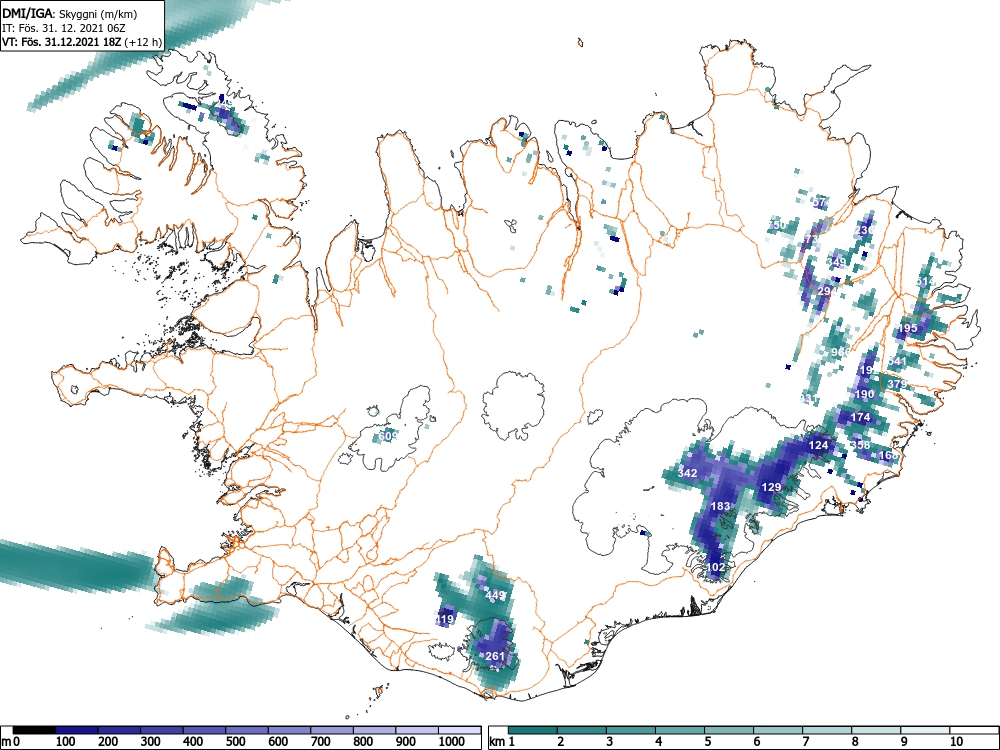The image size is (1000, 750).
Task: Click the legend swatch between 500 and 600 m
Action: pyautogui.click(x=247, y=730)
